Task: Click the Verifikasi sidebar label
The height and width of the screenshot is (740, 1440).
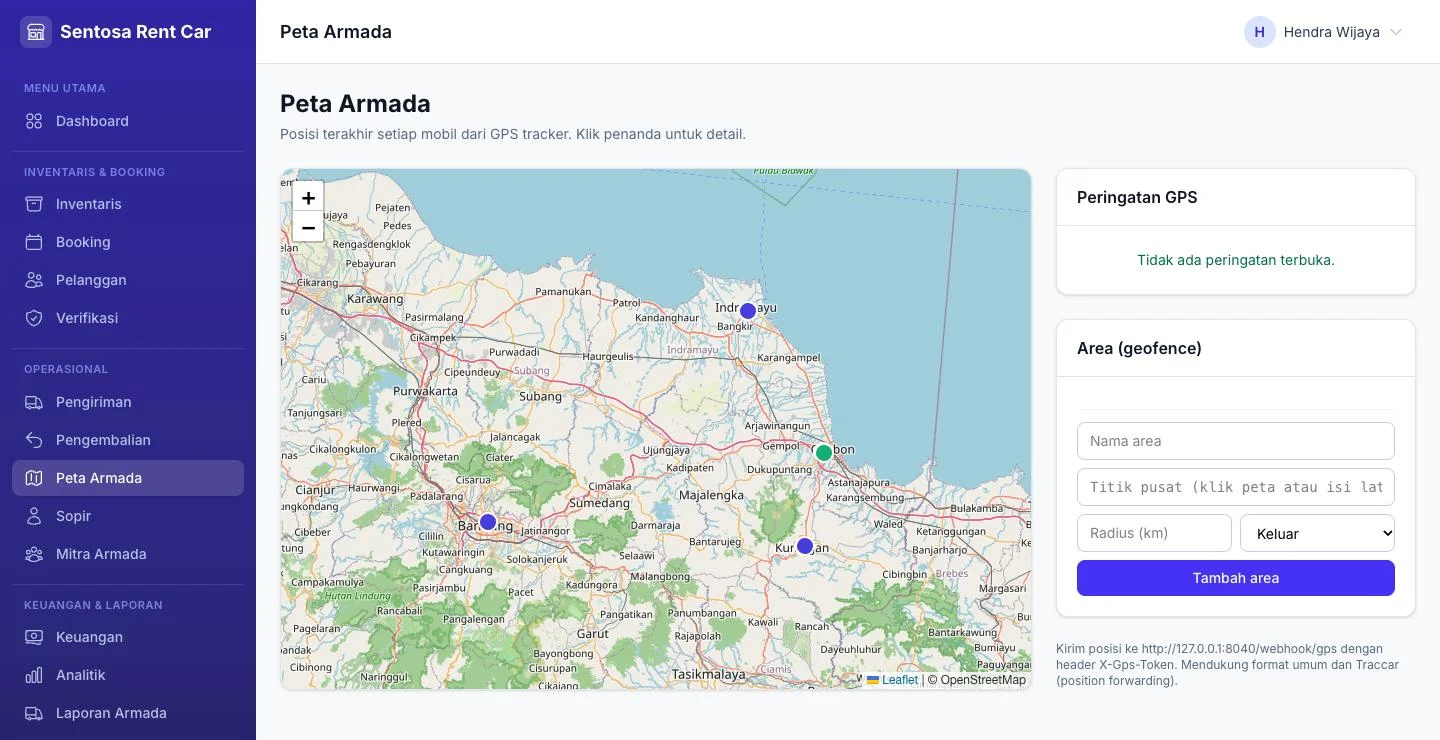Action: [87, 318]
